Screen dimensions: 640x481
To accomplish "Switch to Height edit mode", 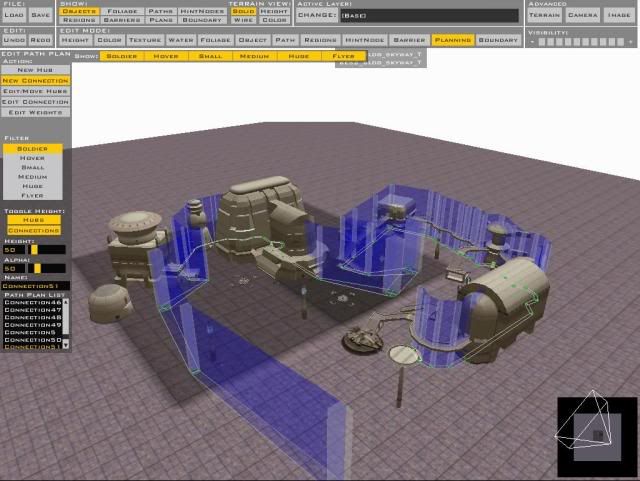I will [75, 40].
